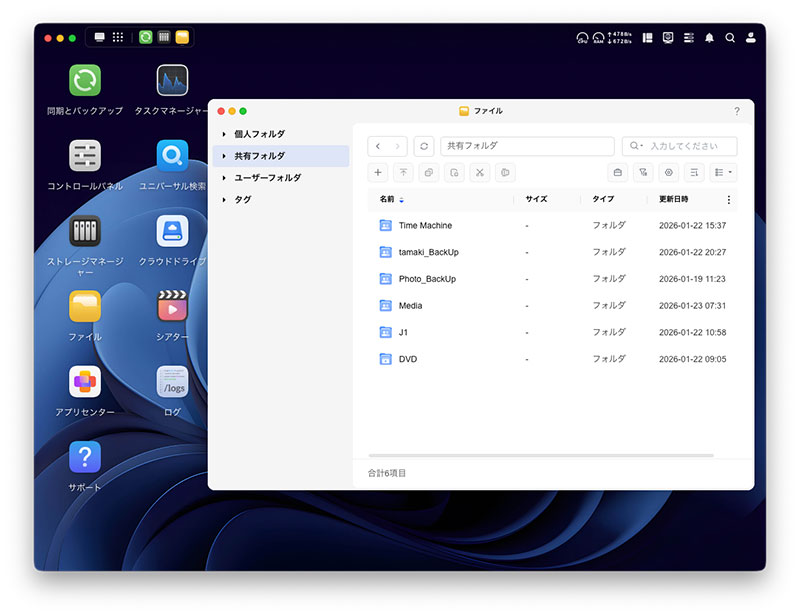Sort files by the 名前 column header
800x616 pixels.
pos(387,199)
